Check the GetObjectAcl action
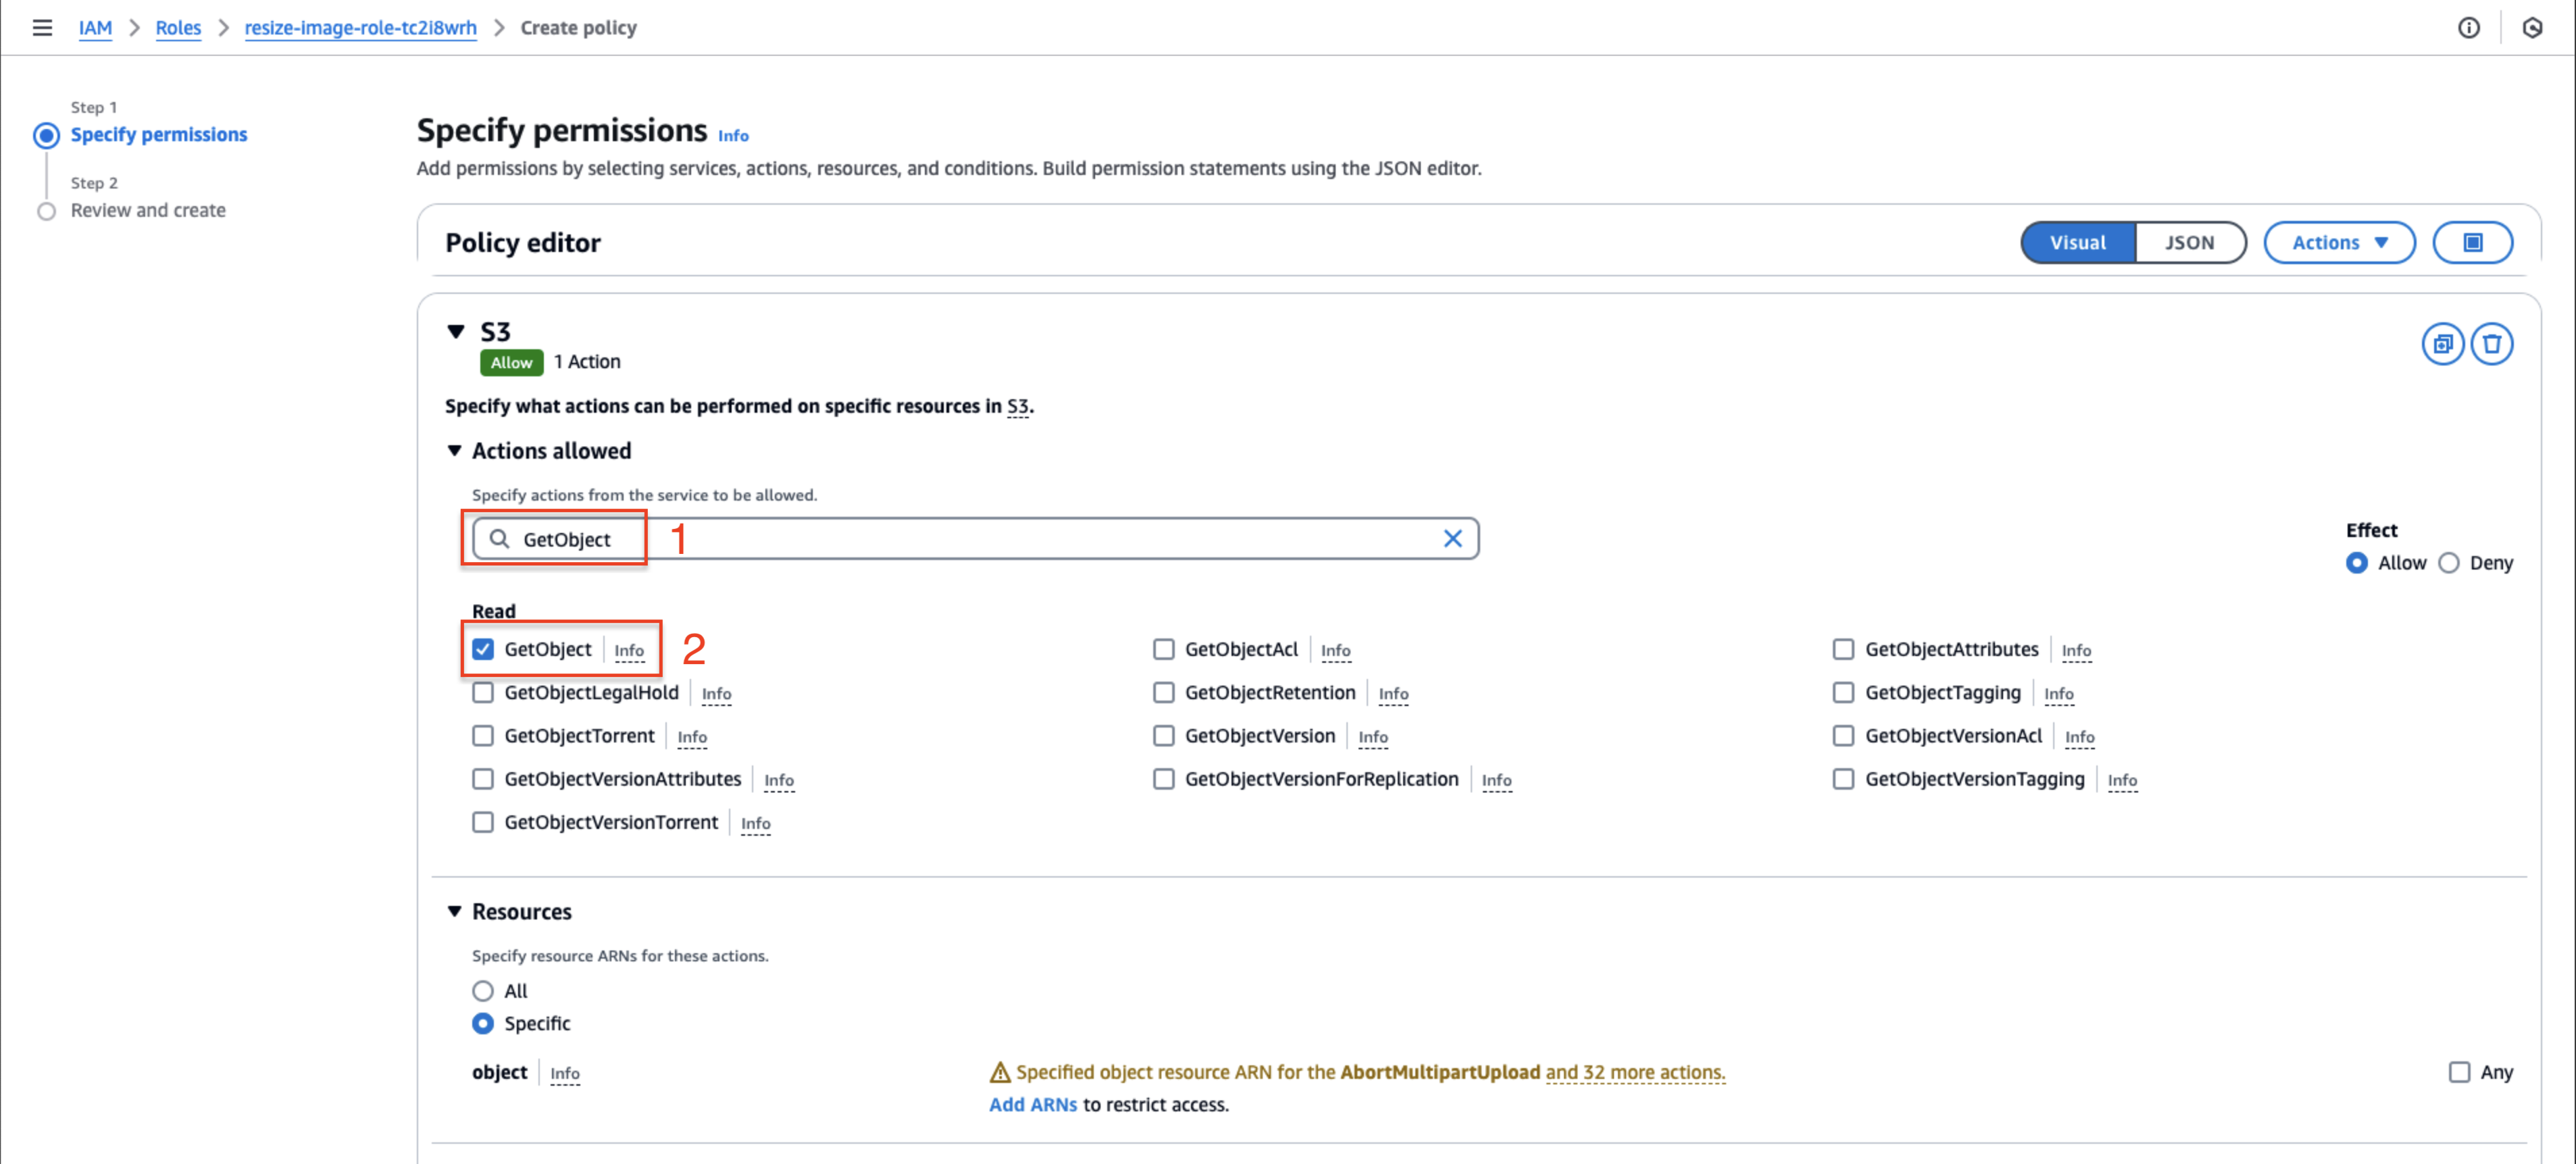2576x1164 pixels. click(1163, 649)
